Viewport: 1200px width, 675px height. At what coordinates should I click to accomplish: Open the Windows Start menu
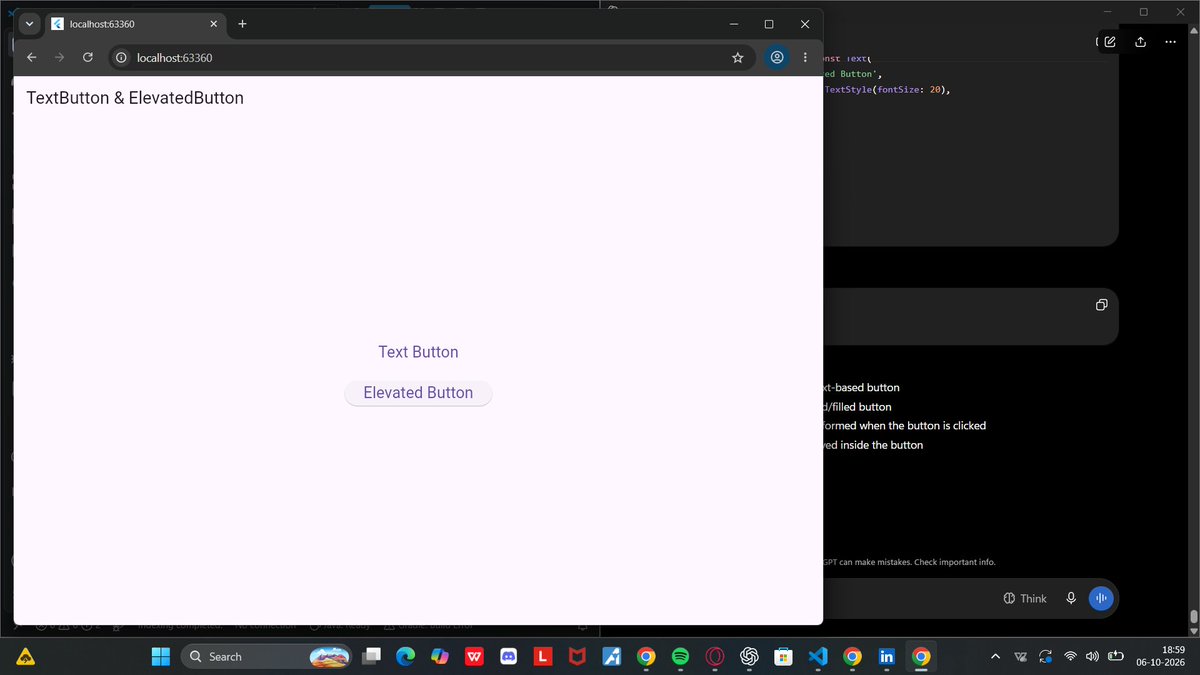161,656
